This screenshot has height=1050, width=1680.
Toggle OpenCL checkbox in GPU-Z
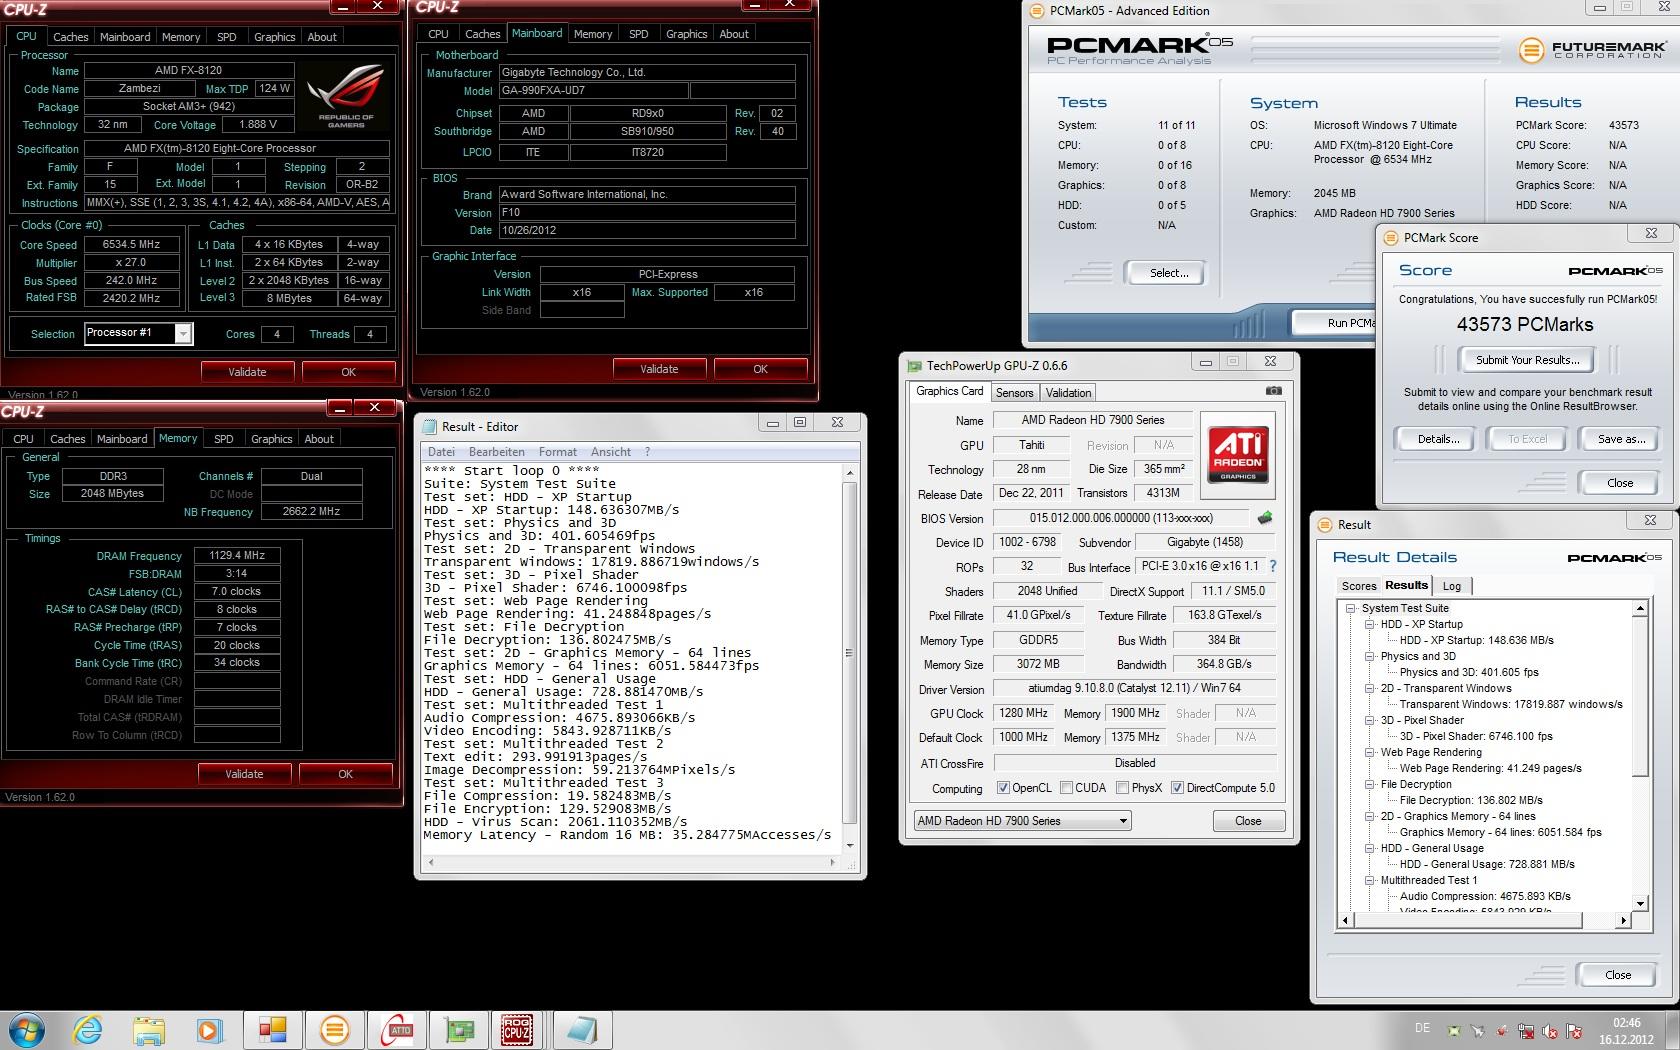coord(1003,788)
